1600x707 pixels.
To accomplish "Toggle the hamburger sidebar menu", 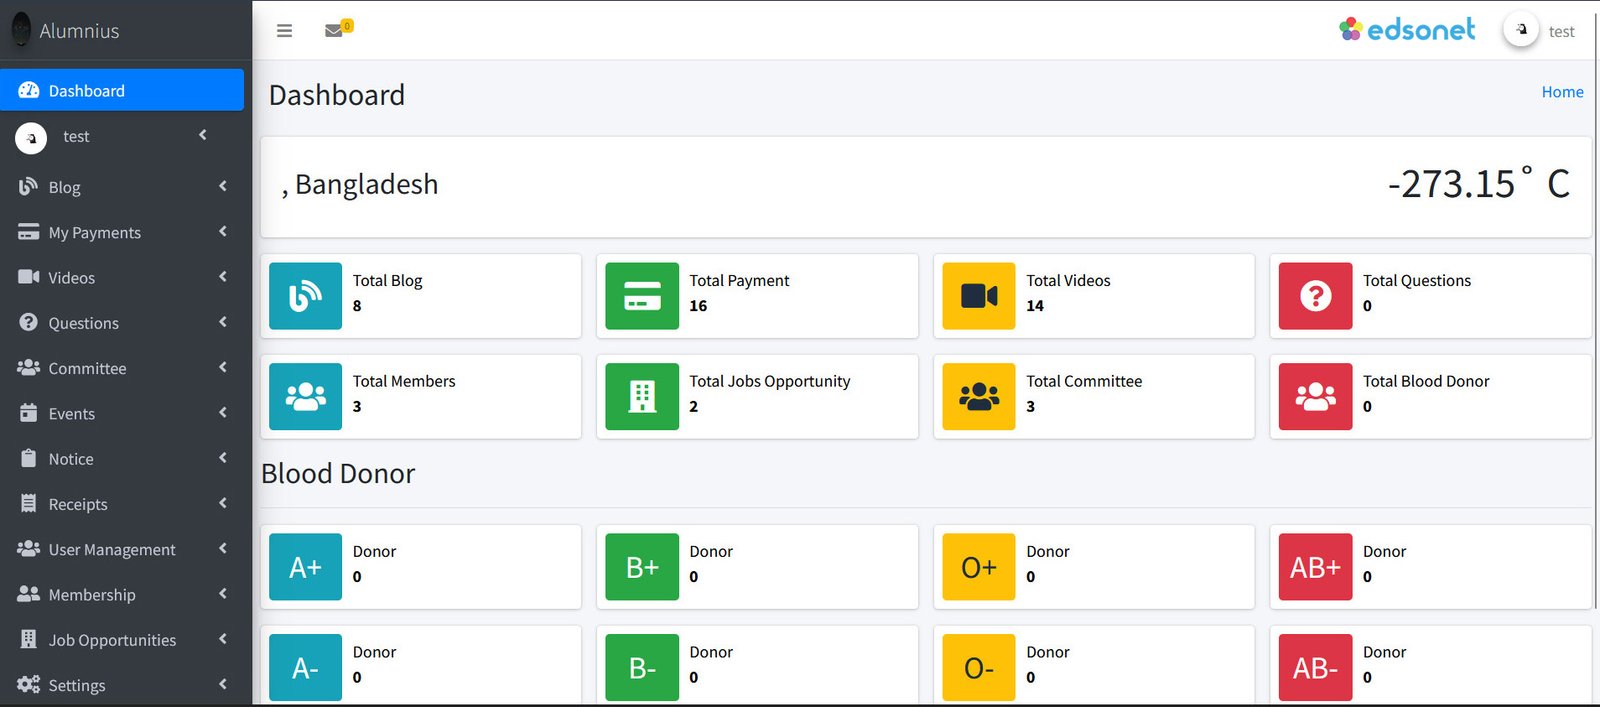I will 284,31.
